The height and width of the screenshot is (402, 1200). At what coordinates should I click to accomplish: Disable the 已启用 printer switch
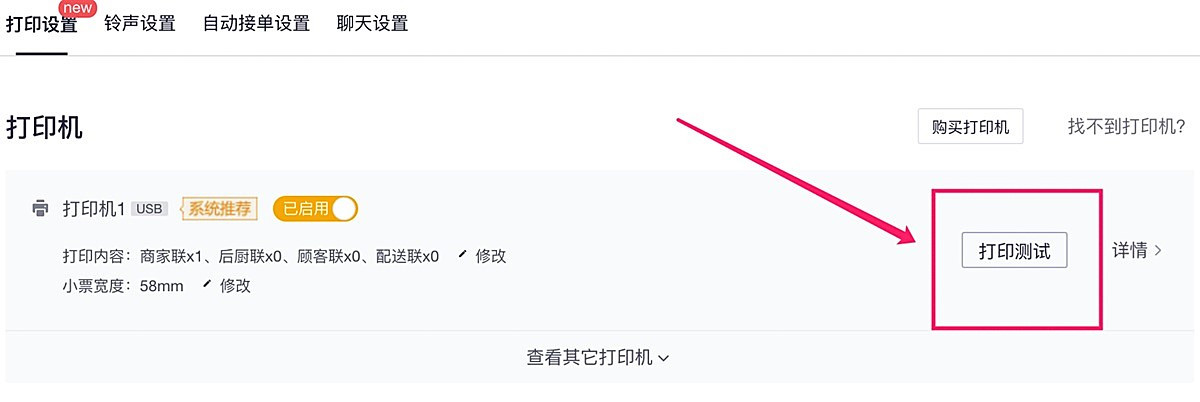tap(315, 208)
